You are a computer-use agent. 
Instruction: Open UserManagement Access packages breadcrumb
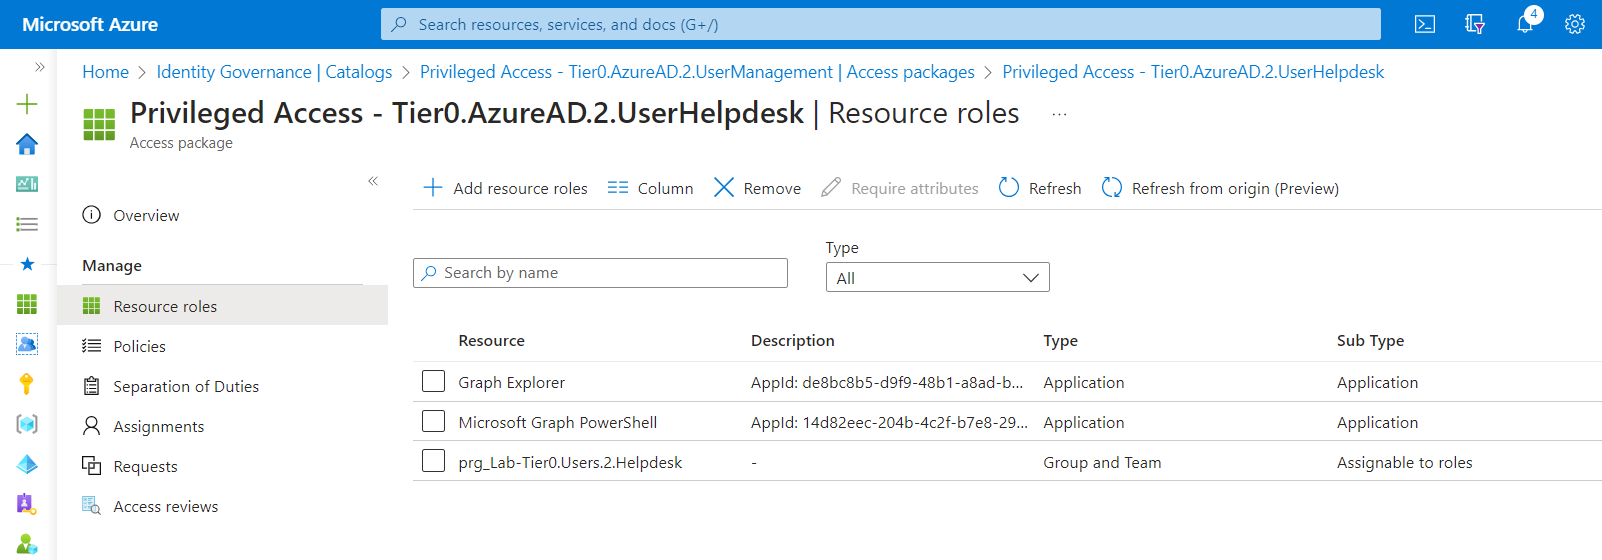click(697, 72)
